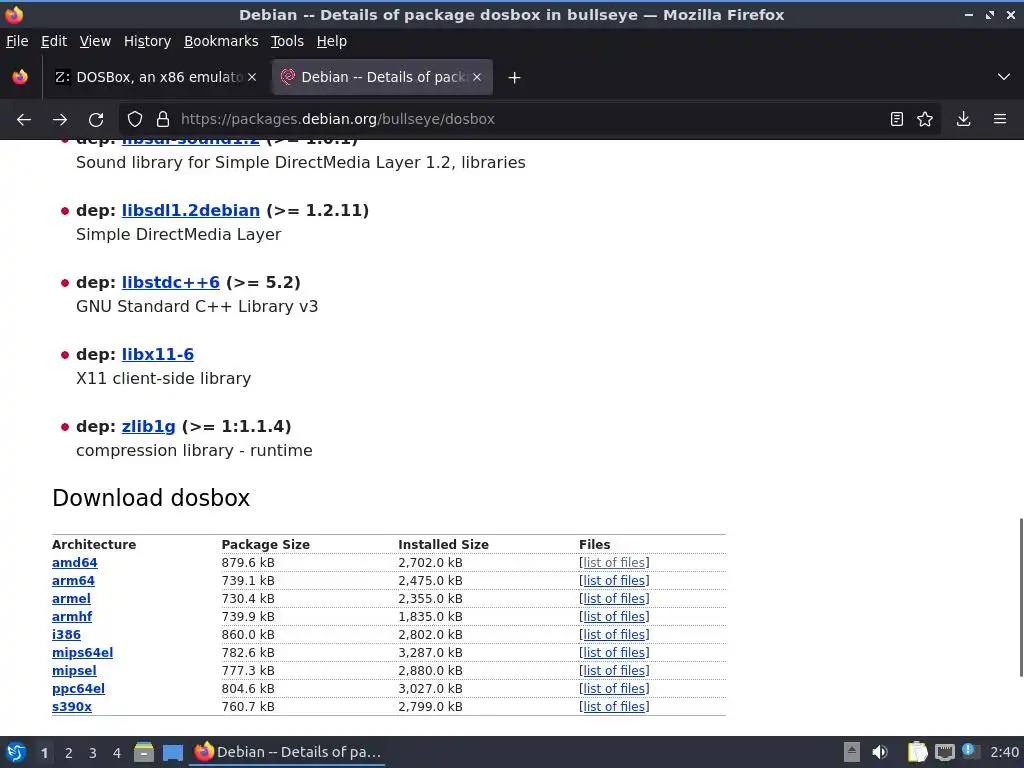Open the Tools menu

[x=287, y=41]
